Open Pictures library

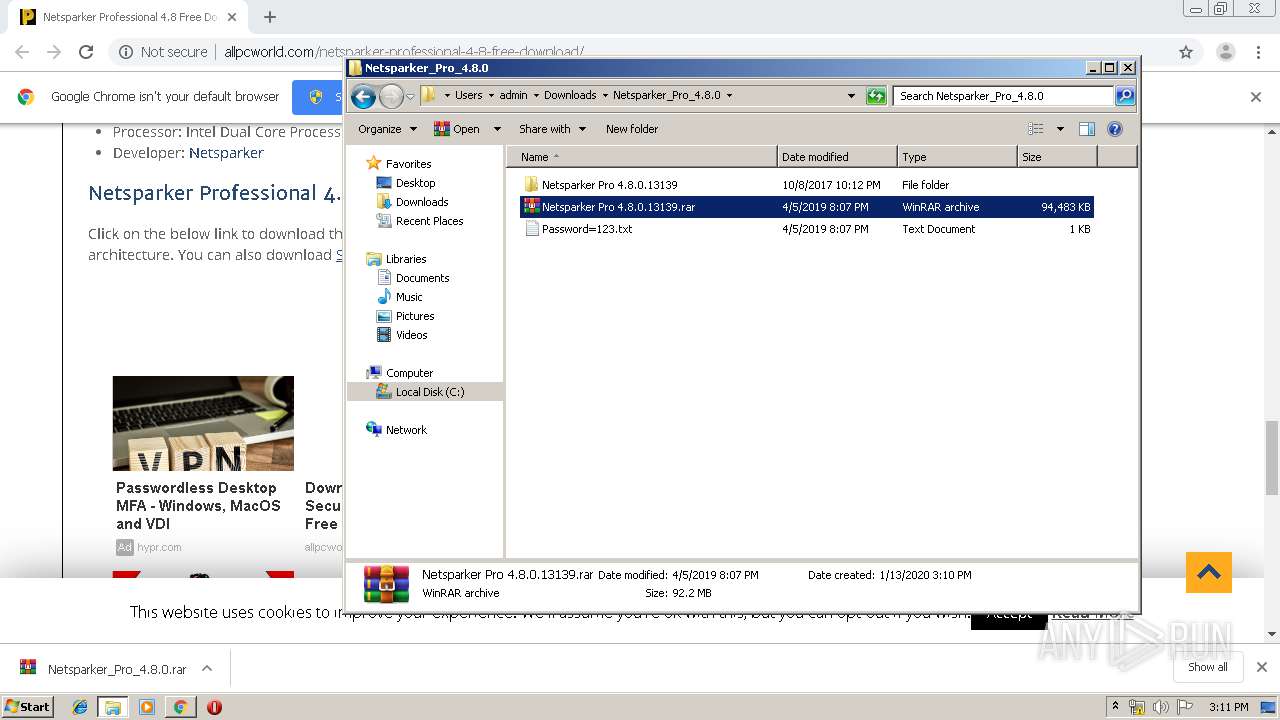coord(415,316)
